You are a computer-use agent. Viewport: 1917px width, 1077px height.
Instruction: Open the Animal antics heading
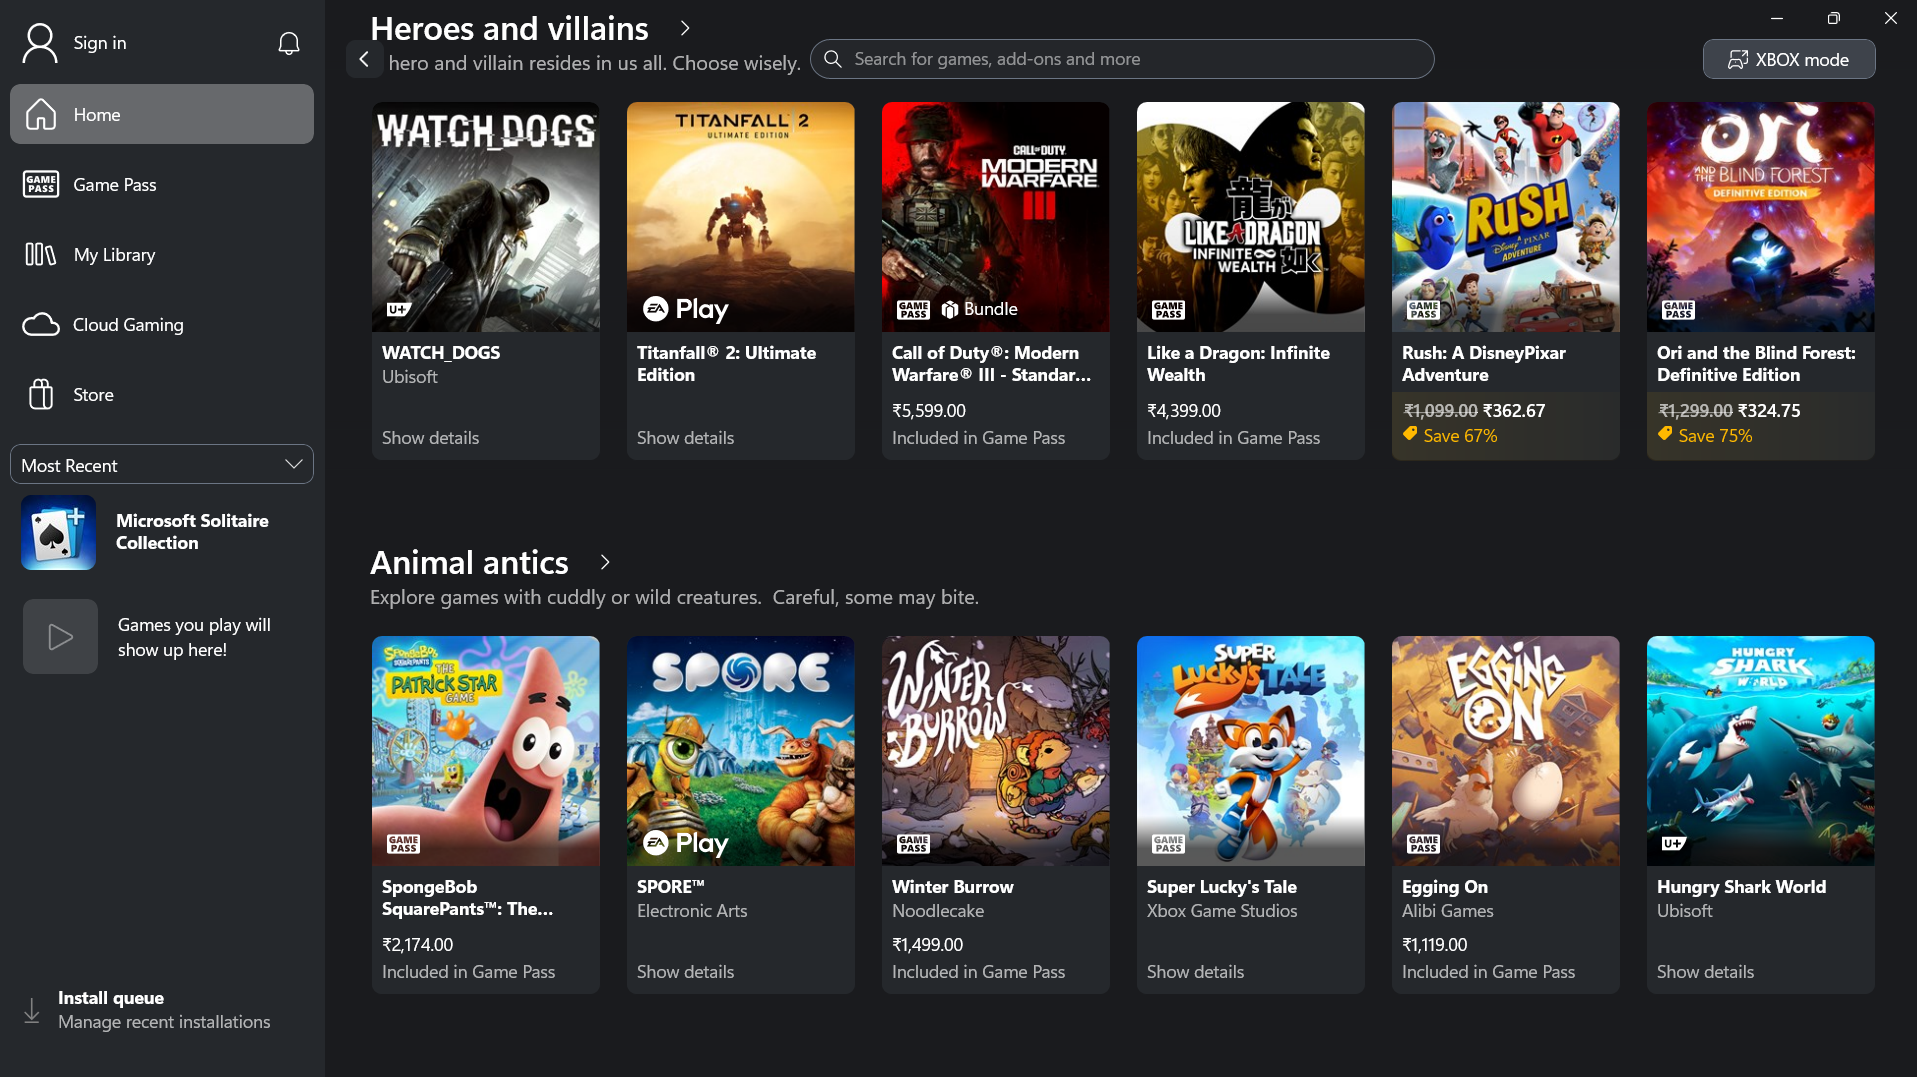tap(469, 562)
